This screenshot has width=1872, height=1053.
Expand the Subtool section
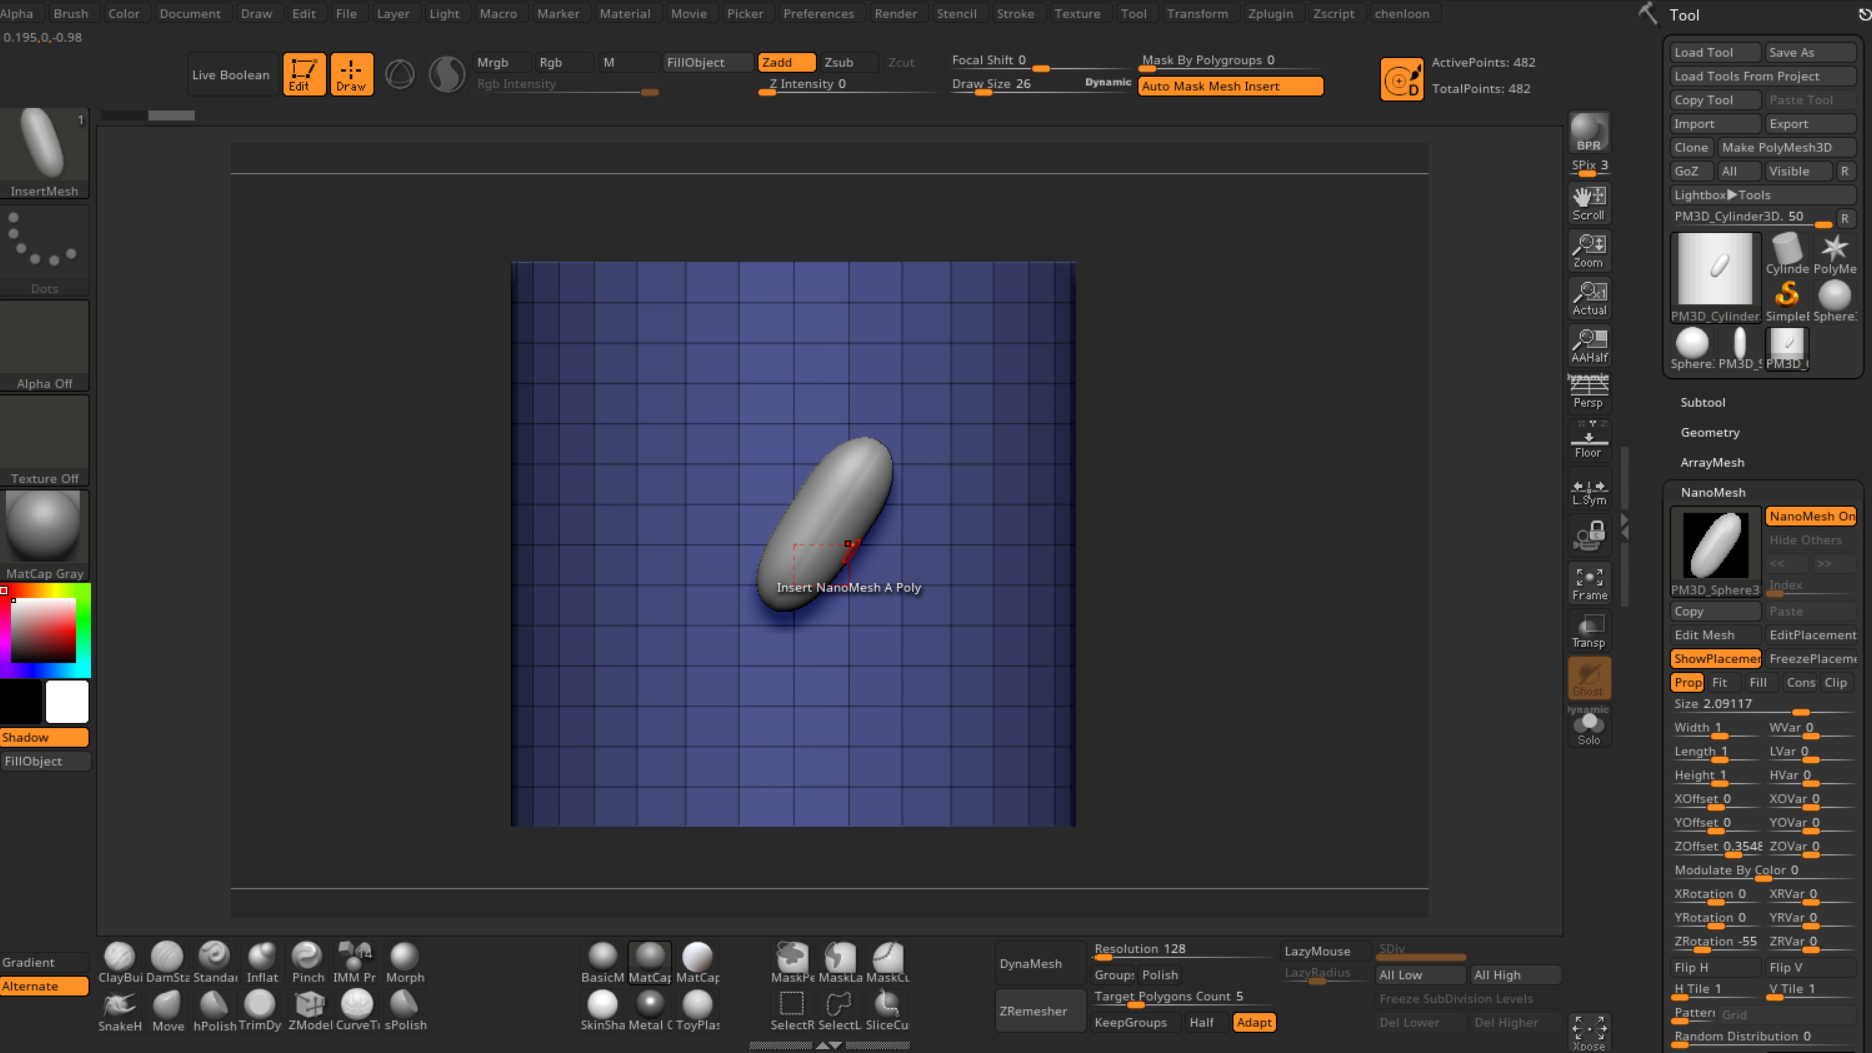point(1702,402)
